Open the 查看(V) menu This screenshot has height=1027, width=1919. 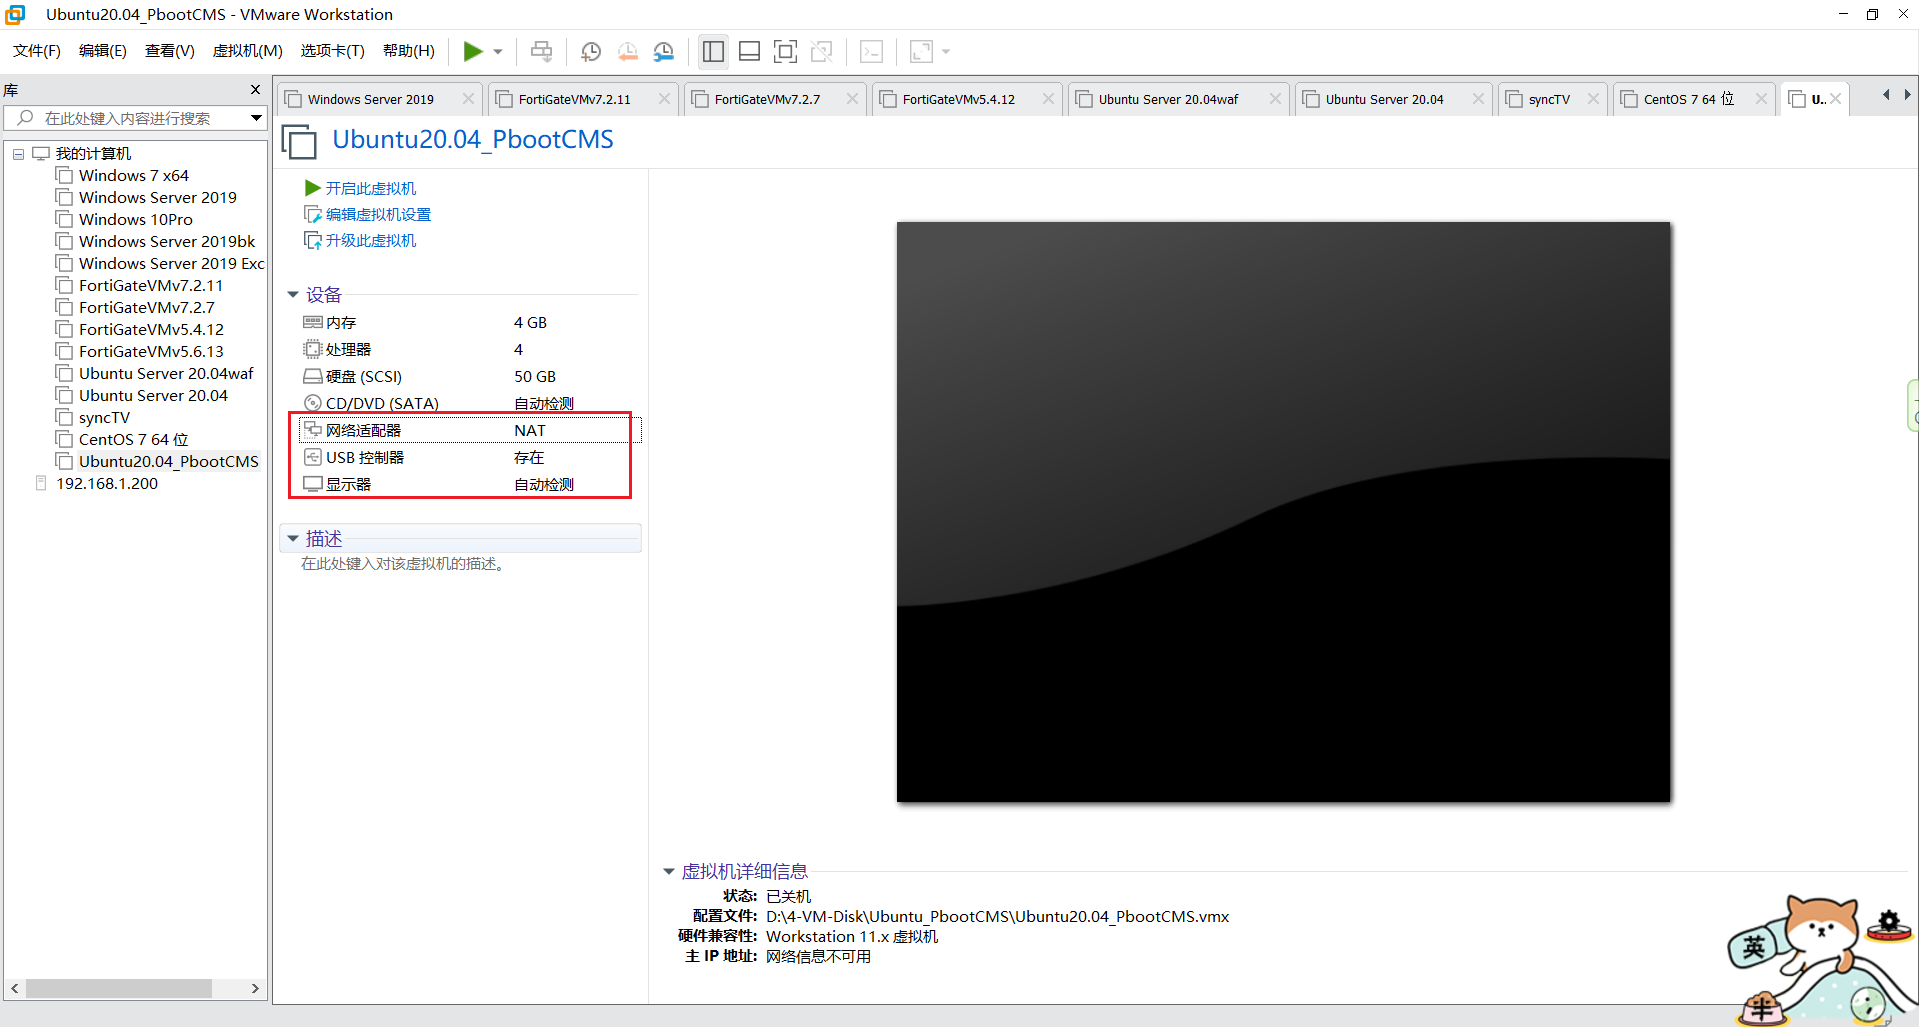[x=170, y=51]
